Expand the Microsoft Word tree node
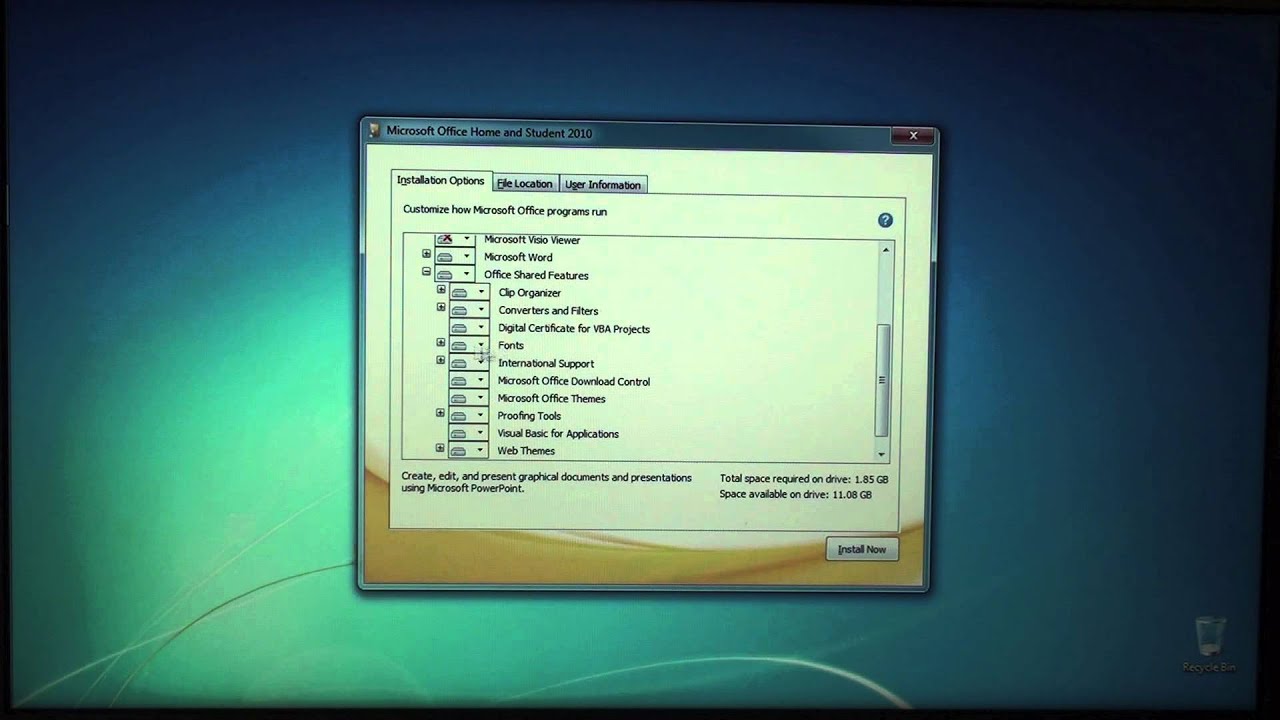 (x=426, y=254)
